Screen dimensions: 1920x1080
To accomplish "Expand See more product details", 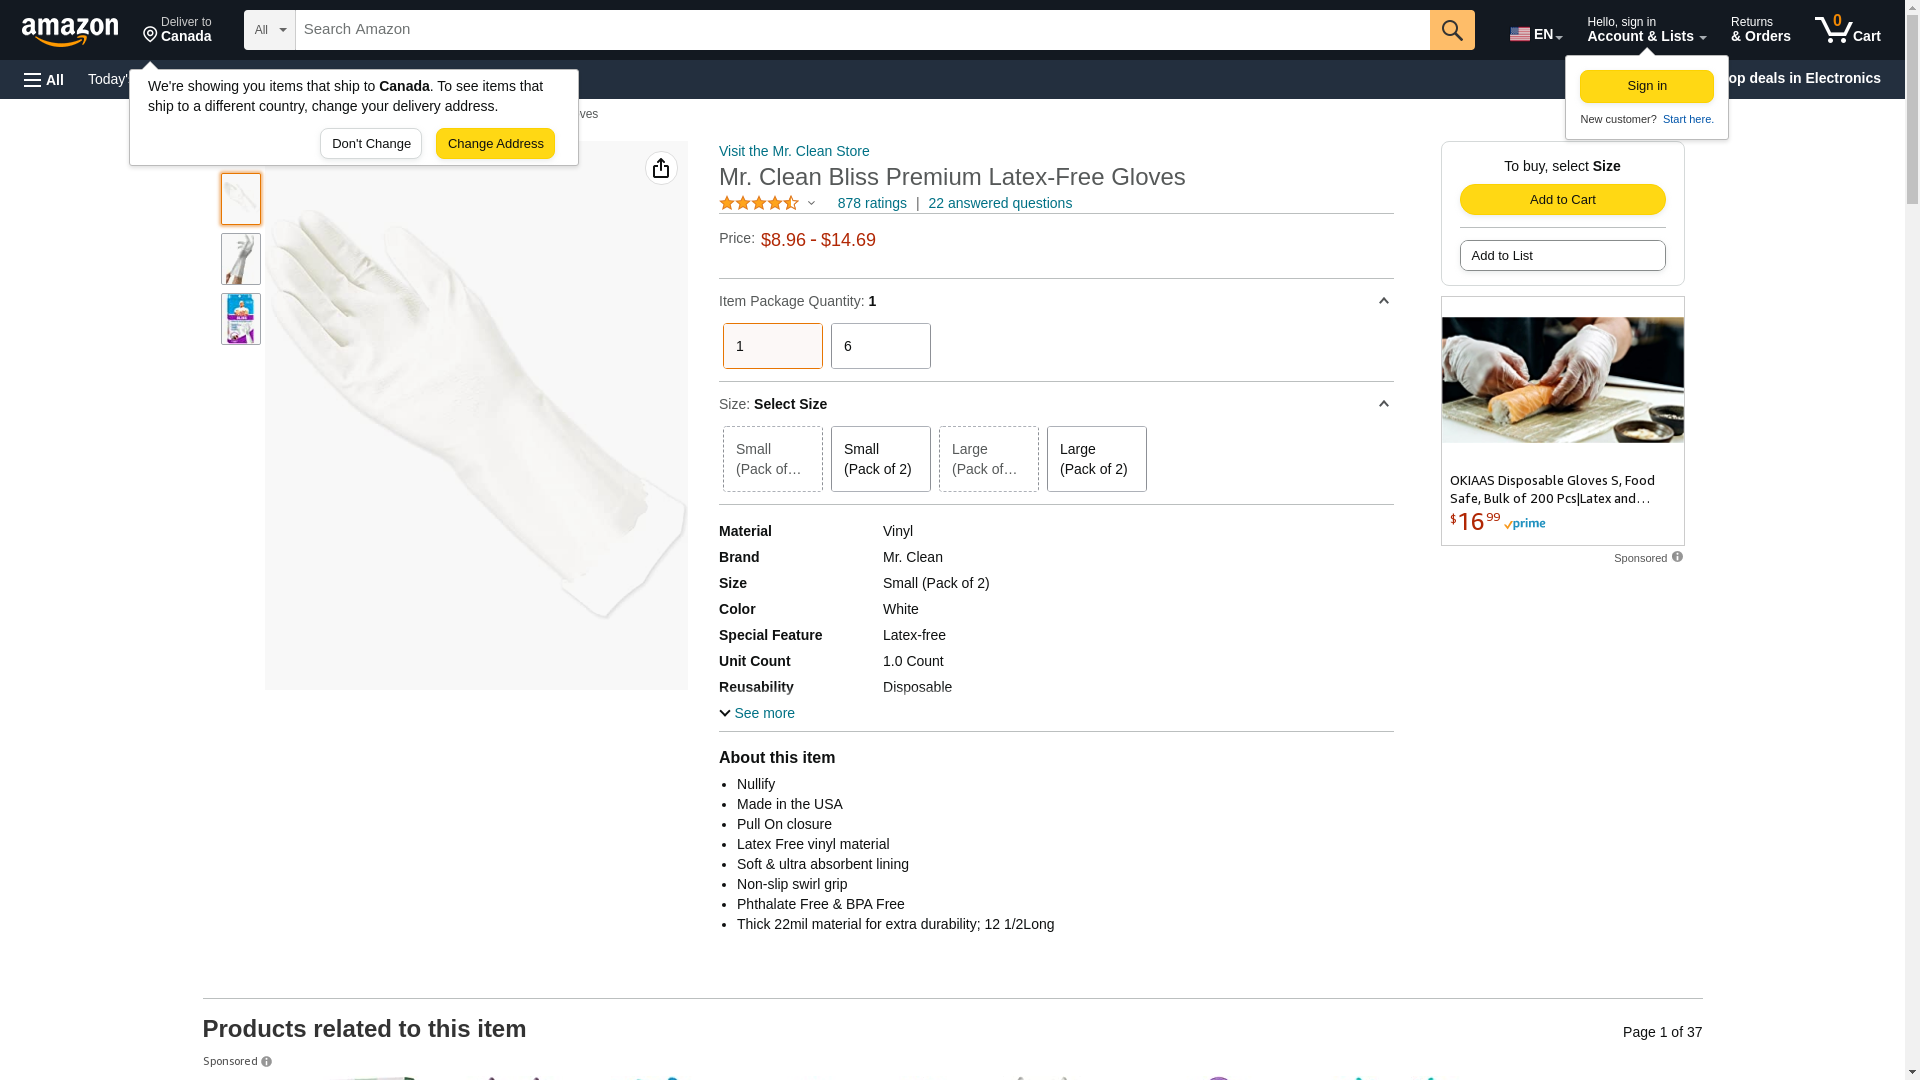I will (x=757, y=713).
